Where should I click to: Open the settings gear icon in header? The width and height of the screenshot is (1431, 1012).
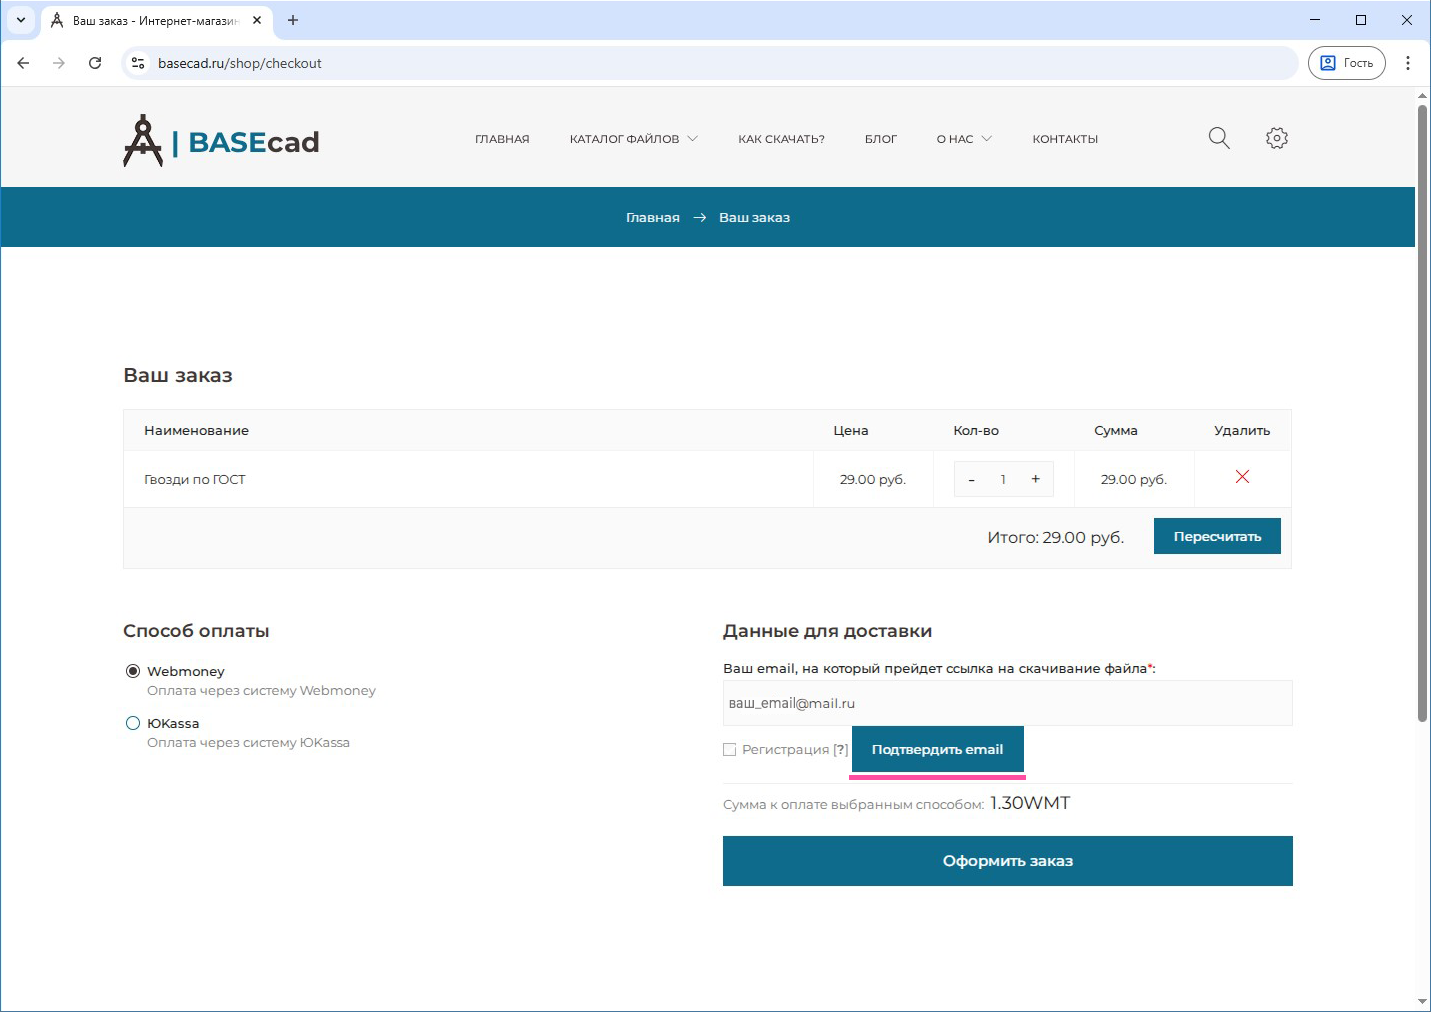[1276, 138]
